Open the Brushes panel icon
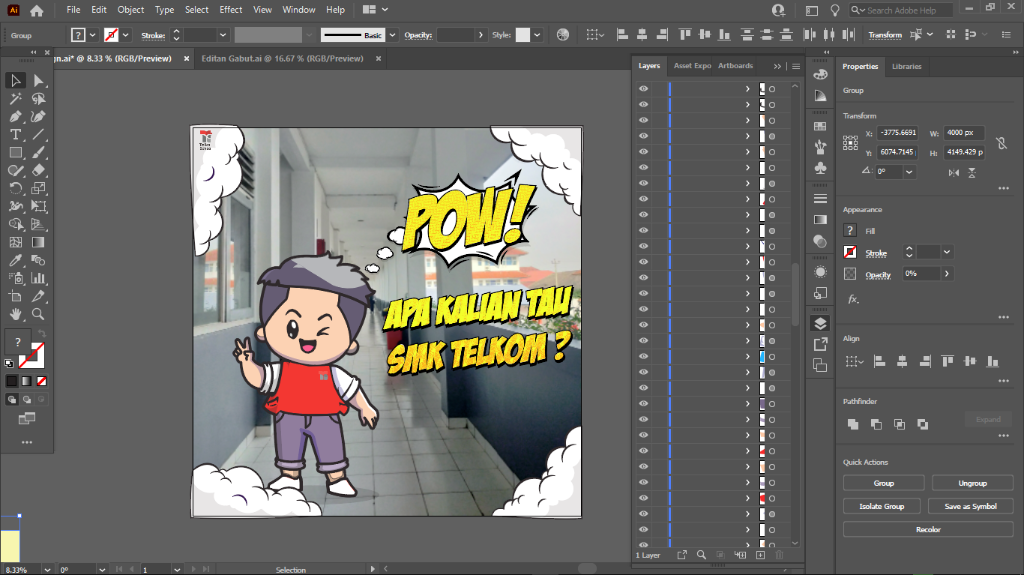Image resolution: width=1024 pixels, height=575 pixels. (x=820, y=147)
